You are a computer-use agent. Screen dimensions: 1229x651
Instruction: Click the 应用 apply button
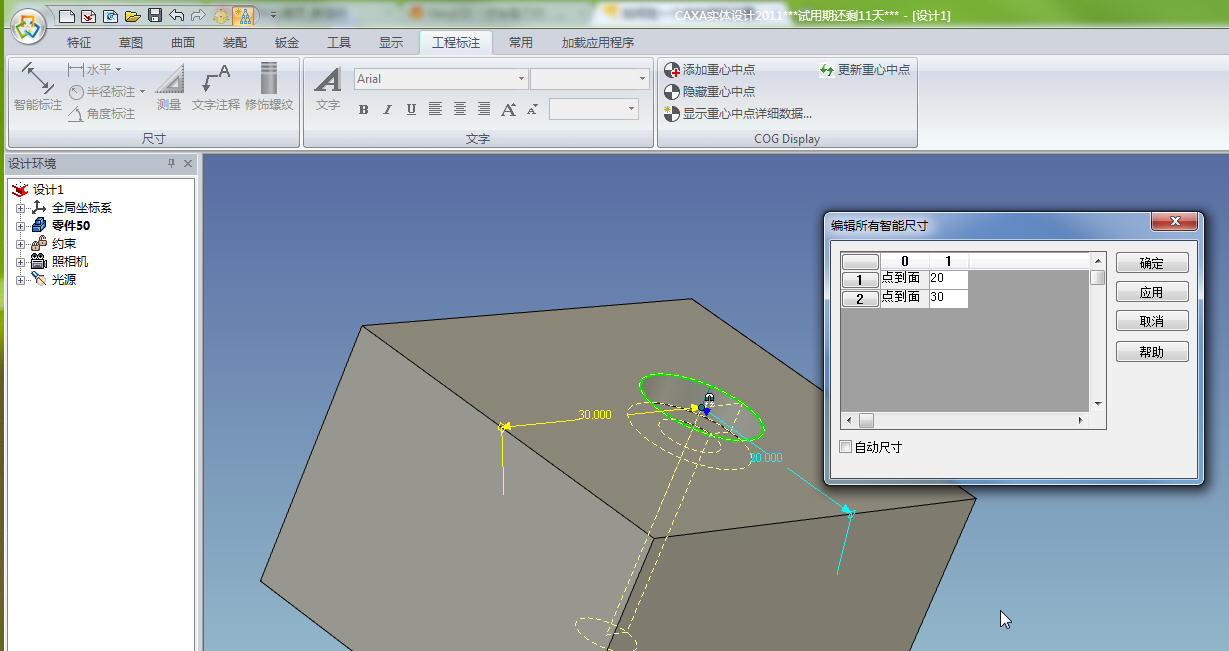tap(1152, 292)
